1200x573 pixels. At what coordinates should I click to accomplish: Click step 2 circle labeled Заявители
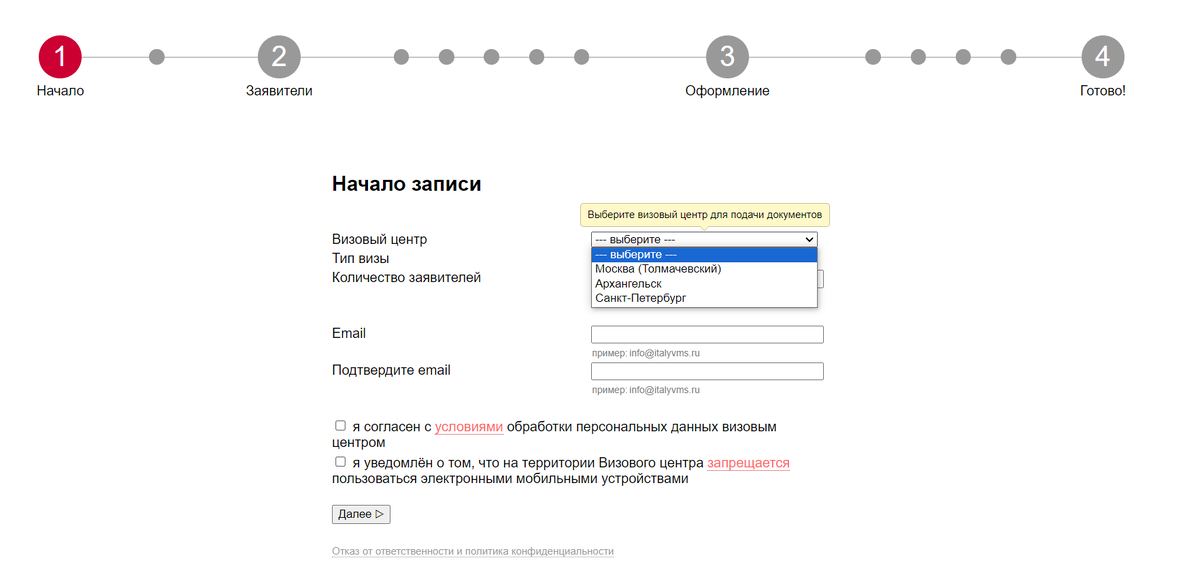279,57
